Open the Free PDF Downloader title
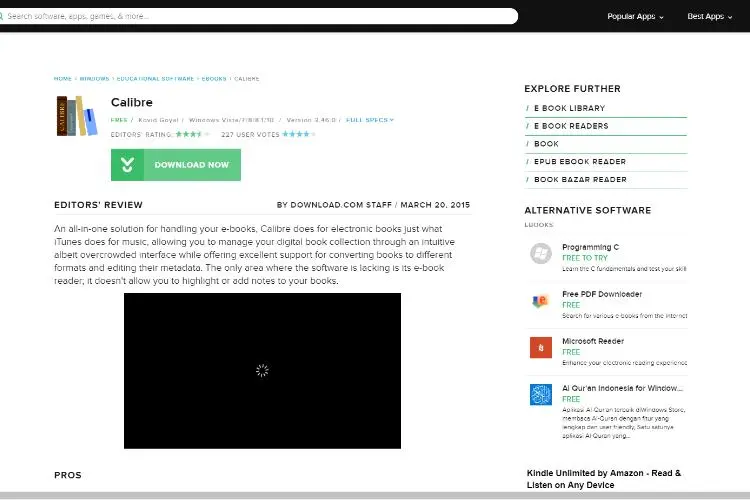 602,294
